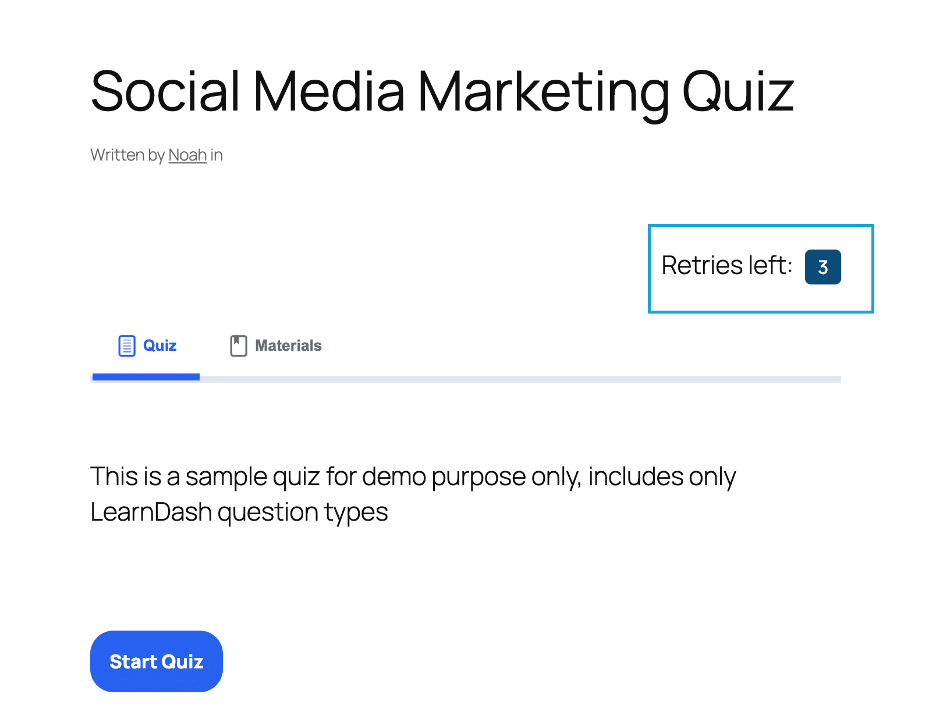The height and width of the screenshot is (726, 936).
Task: Click the highlighted retries box border
Action: click(x=761, y=226)
